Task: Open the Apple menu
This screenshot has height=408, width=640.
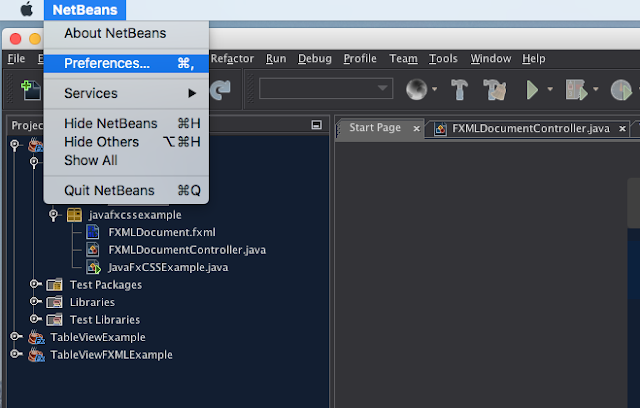Action: pyautogui.click(x=27, y=9)
